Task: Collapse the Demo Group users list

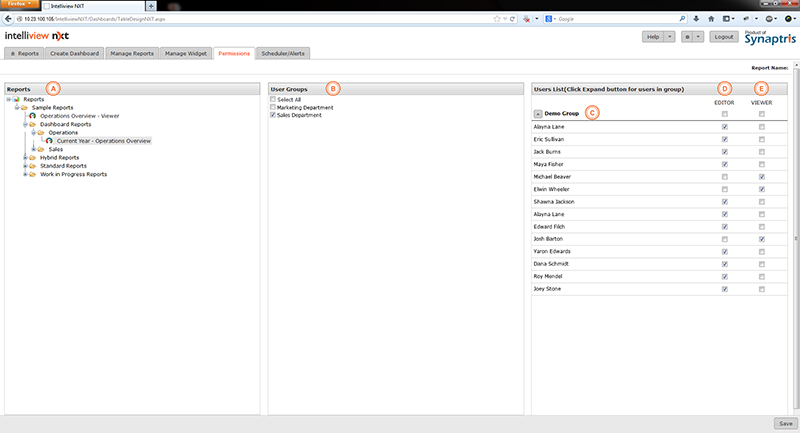Action: [x=538, y=114]
